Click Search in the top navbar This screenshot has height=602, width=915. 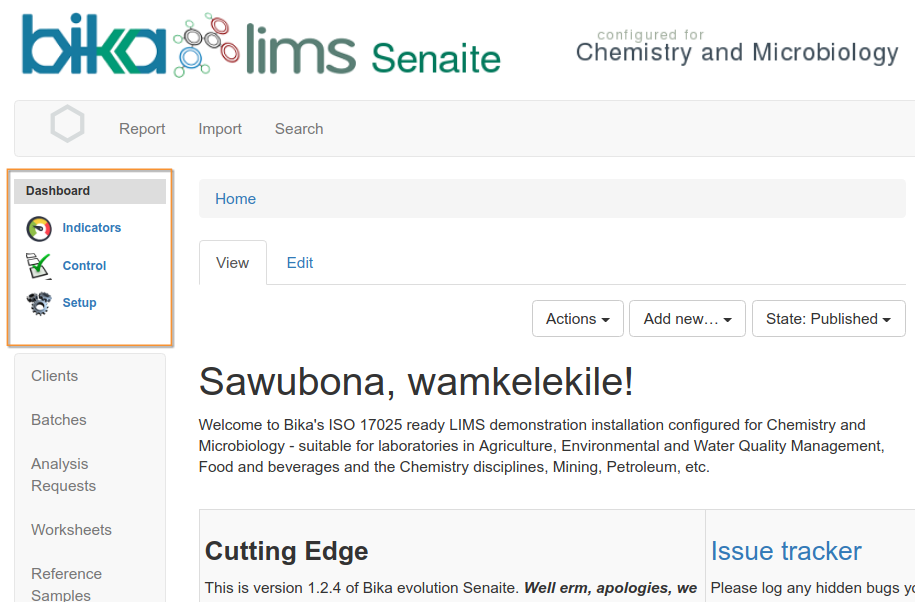299,129
